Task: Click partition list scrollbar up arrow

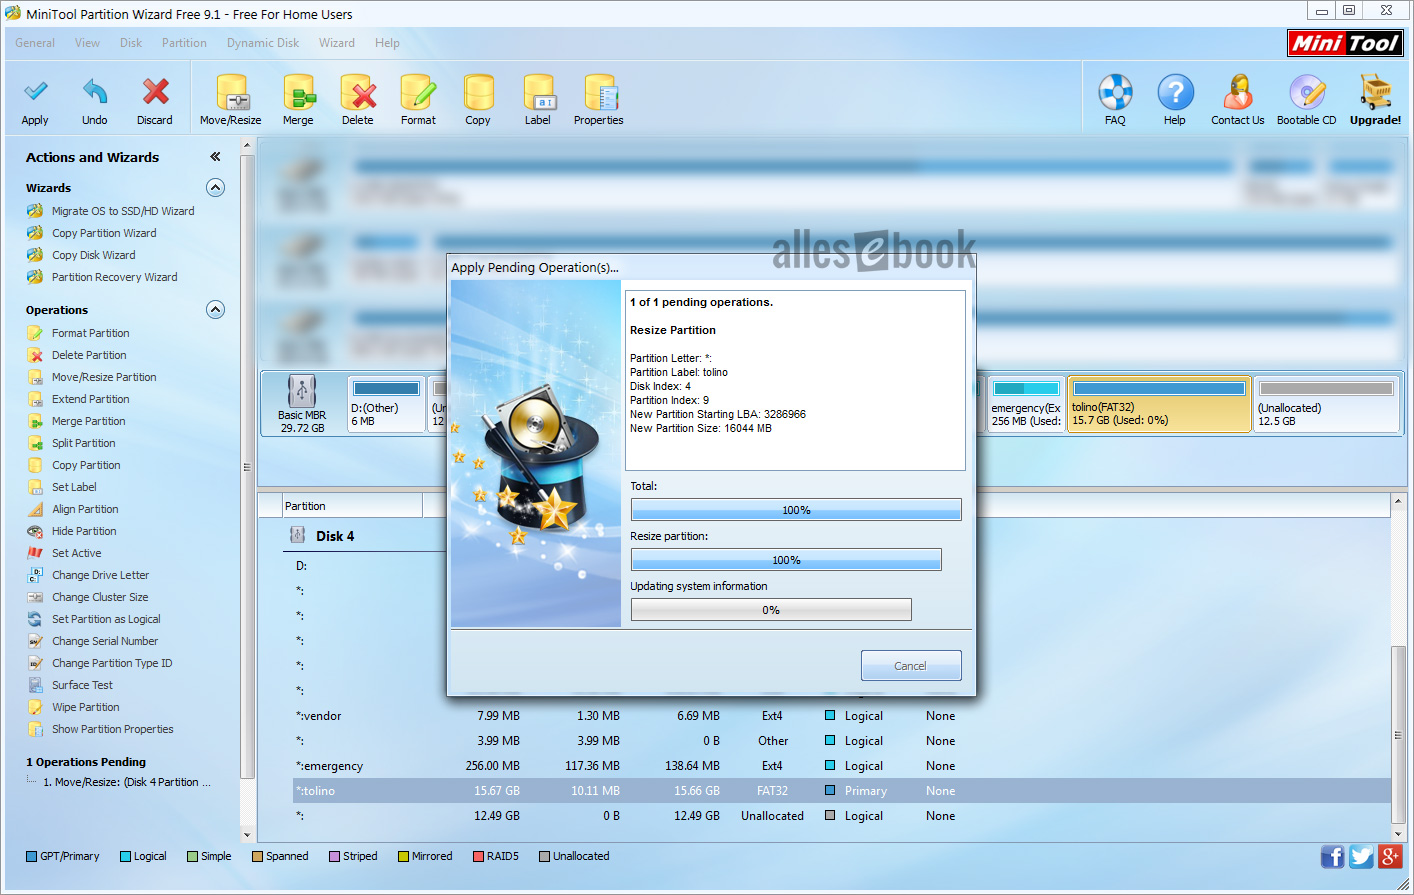Action: tap(1398, 500)
